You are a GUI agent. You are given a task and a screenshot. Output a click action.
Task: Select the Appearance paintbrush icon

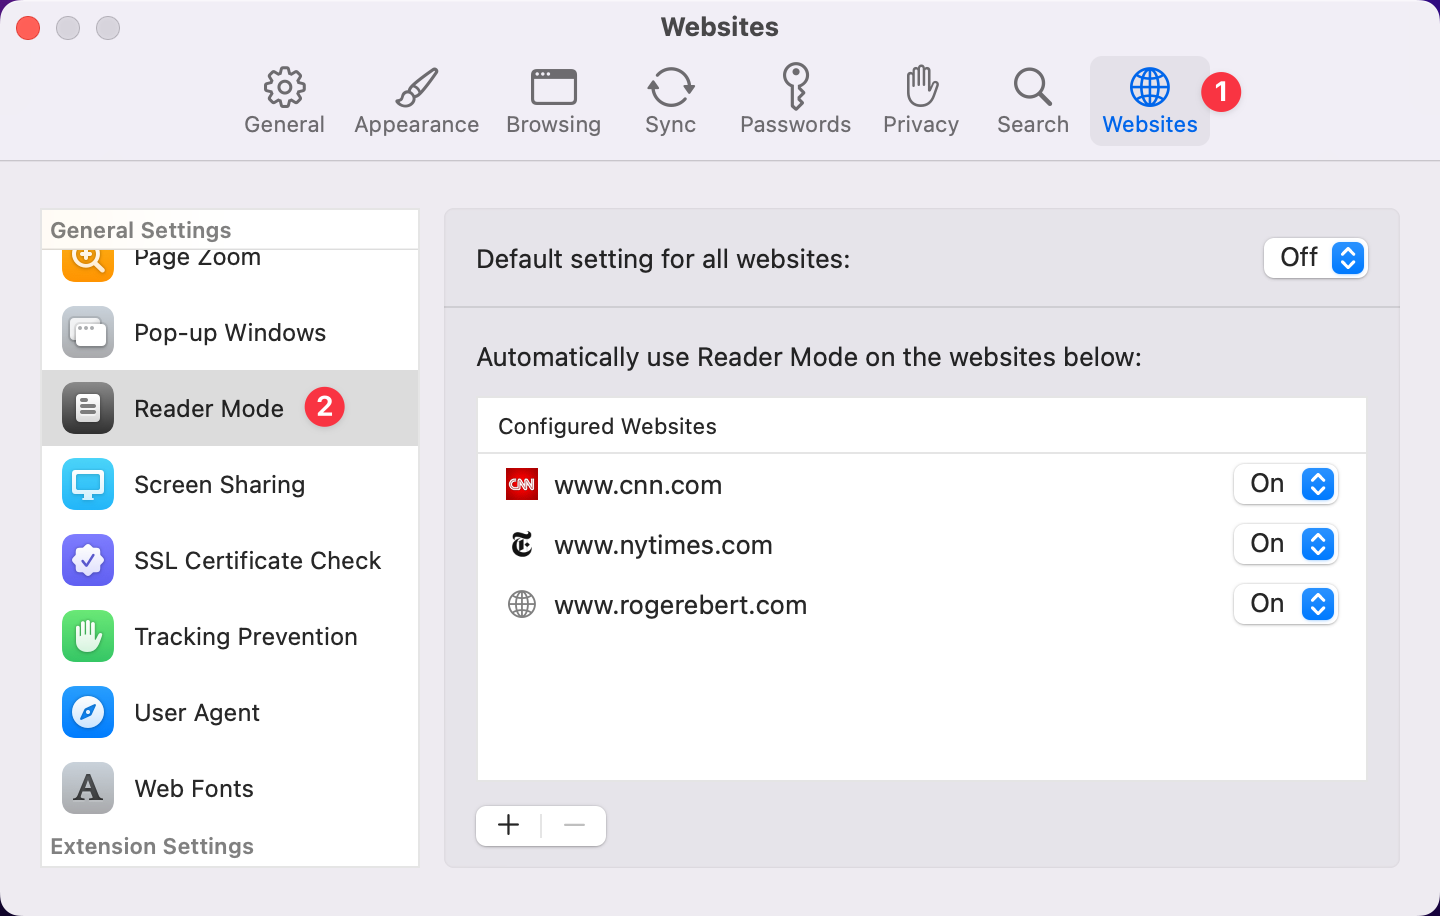[x=416, y=87]
